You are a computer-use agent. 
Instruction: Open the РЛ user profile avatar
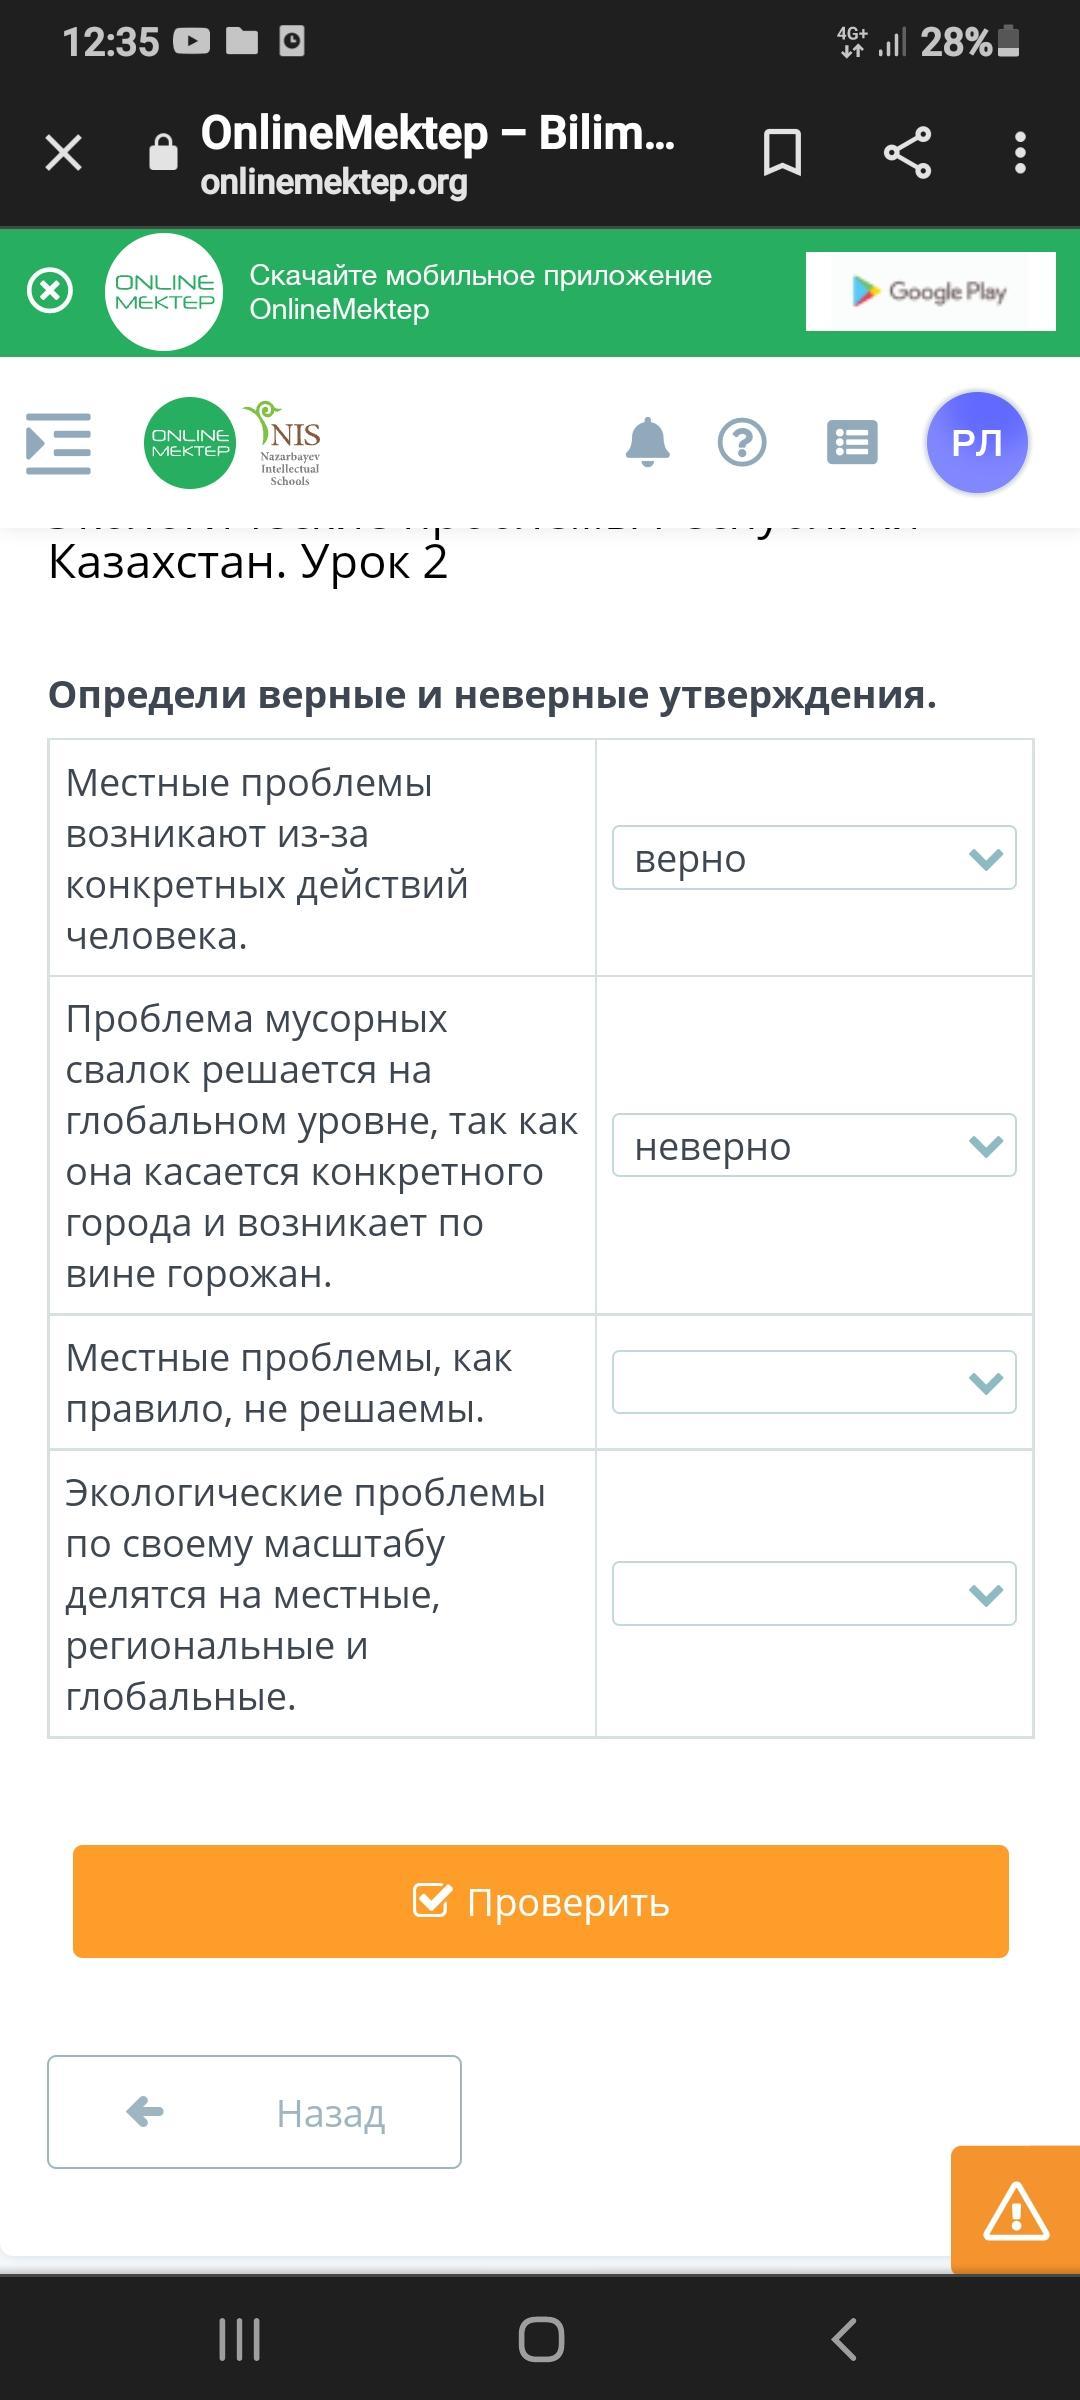tap(976, 442)
